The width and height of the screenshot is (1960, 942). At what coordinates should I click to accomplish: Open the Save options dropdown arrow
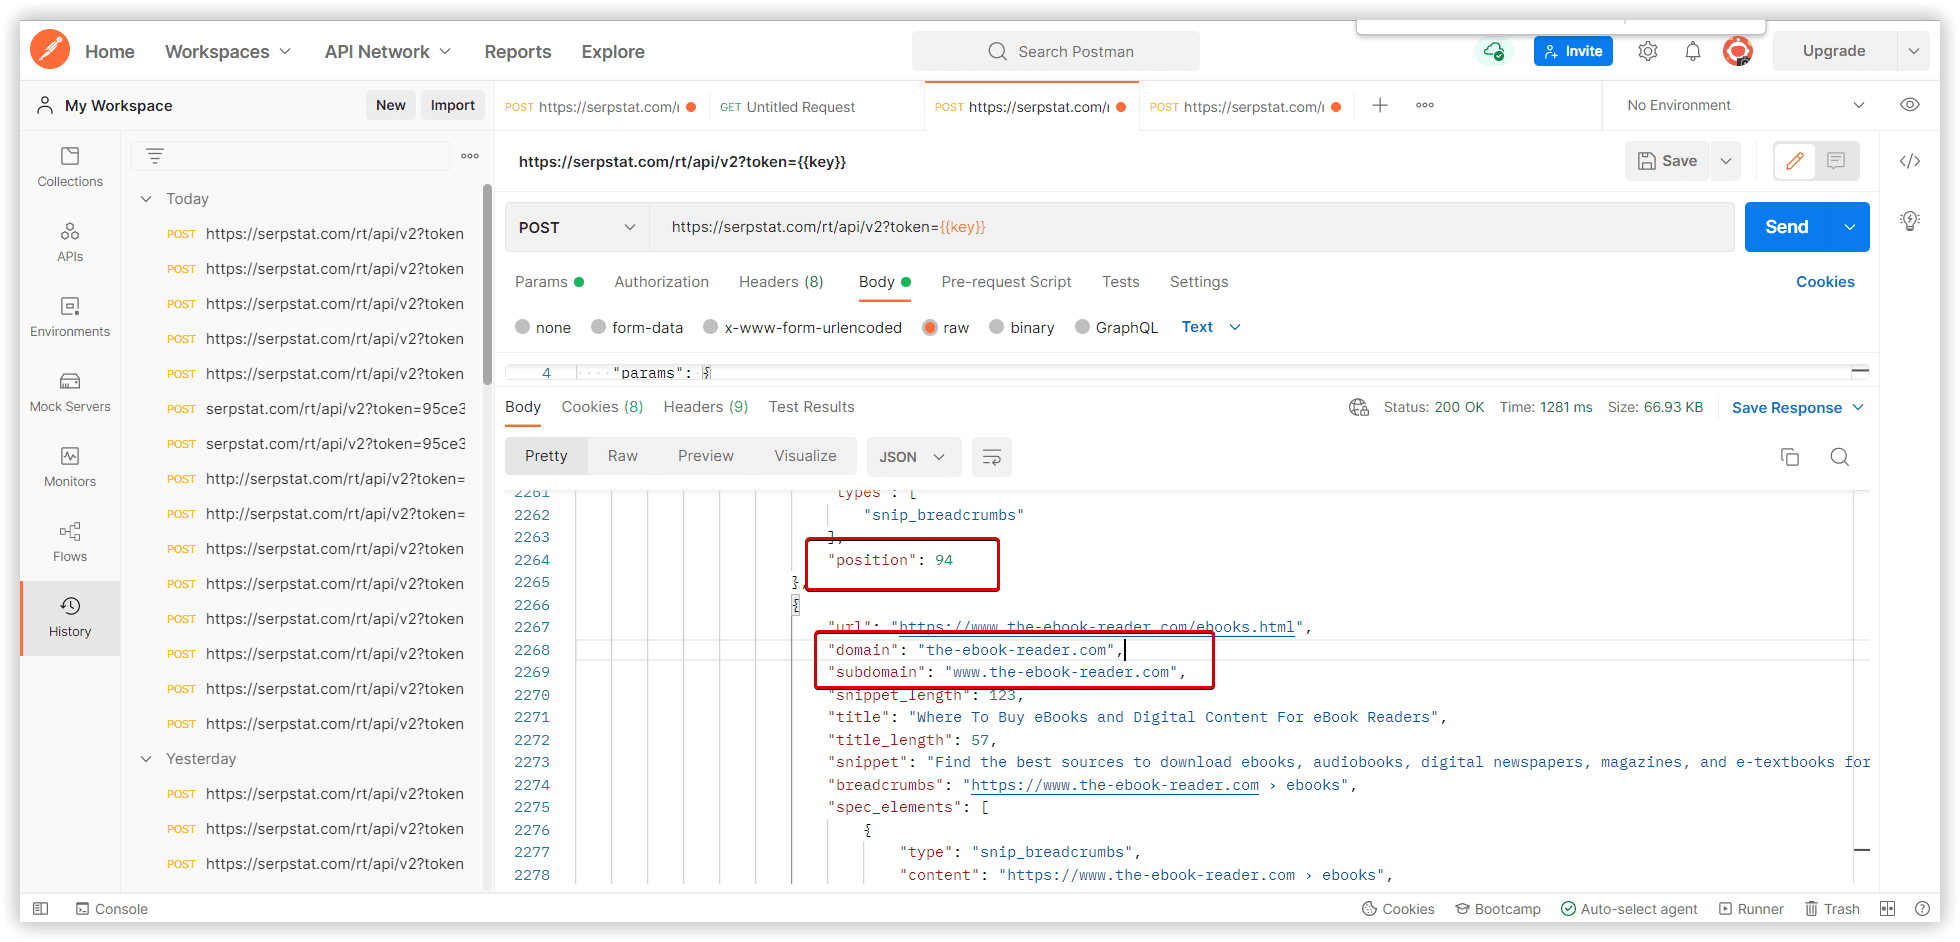1726,161
